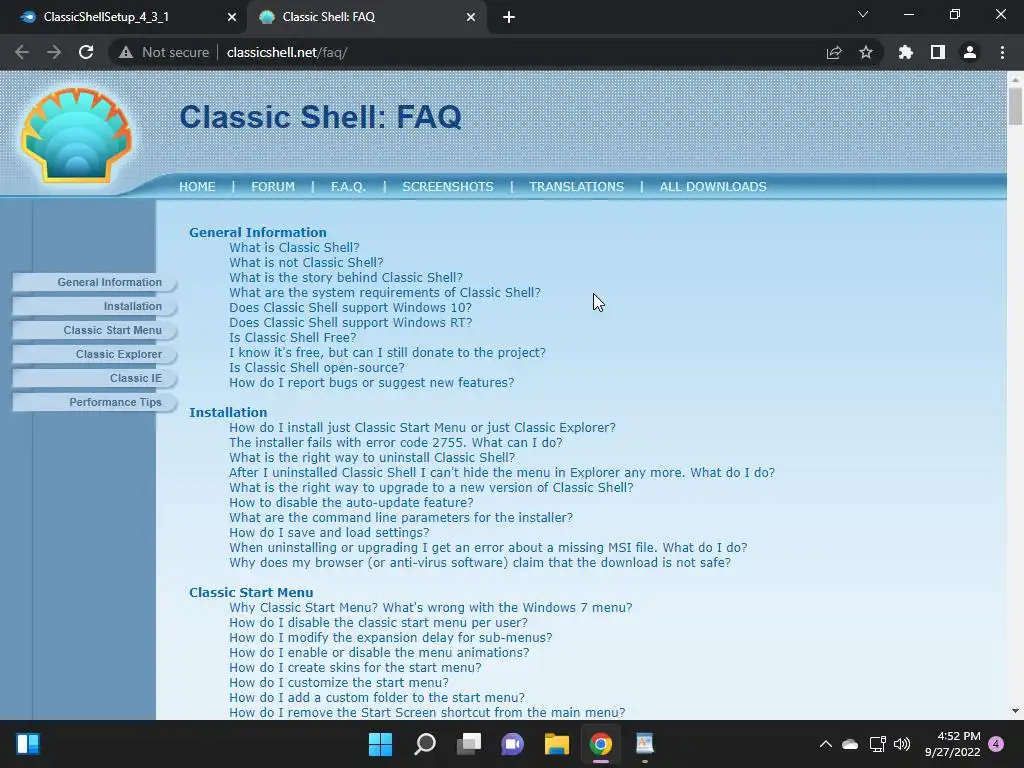The image size is (1024, 768).
Task: Reload the Classic Shell FAQ page
Action: [86, 52]
